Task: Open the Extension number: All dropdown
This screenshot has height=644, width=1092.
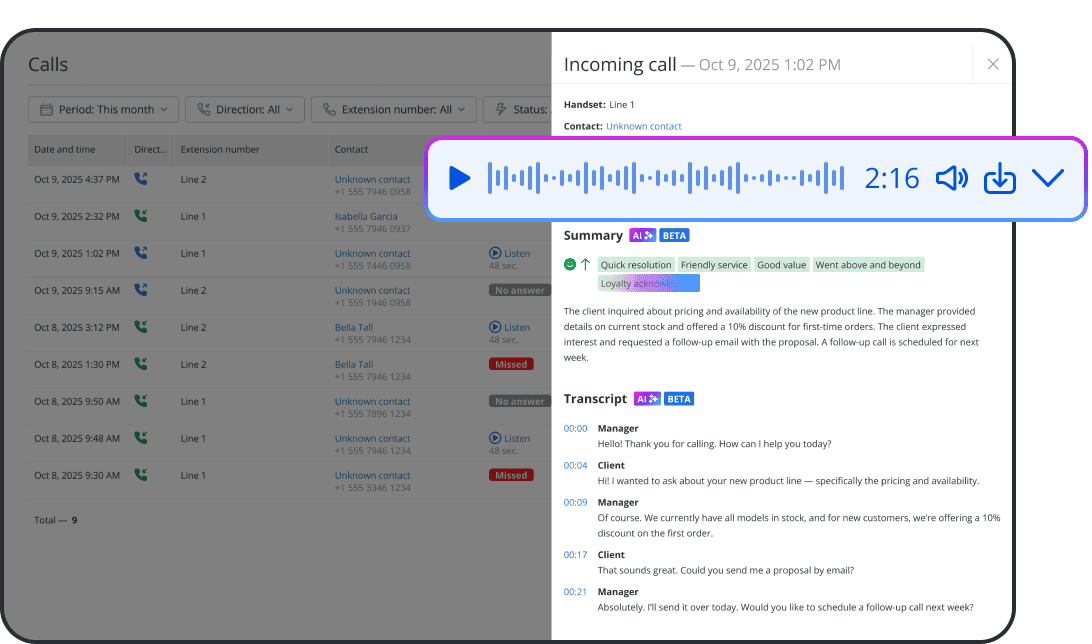Action: tap(393, 109)
